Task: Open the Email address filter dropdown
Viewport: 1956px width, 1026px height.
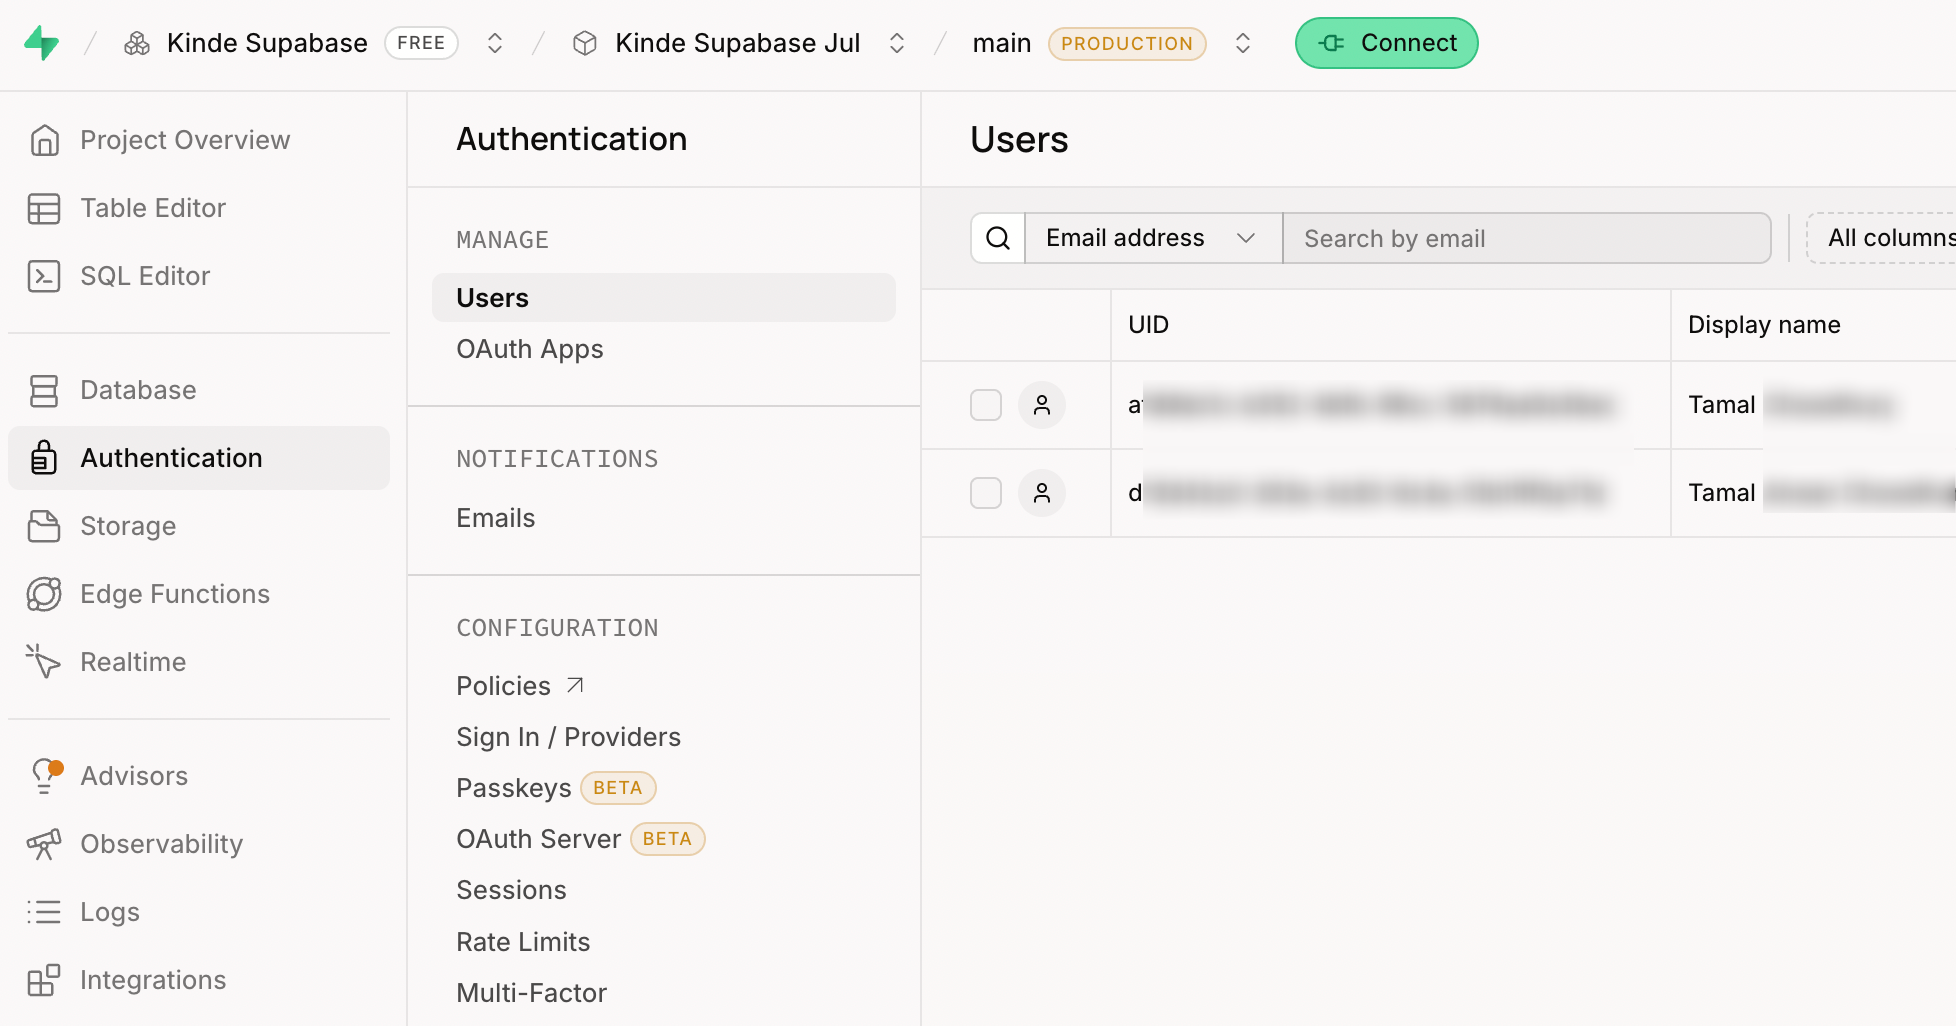Action: (1153, 238)
